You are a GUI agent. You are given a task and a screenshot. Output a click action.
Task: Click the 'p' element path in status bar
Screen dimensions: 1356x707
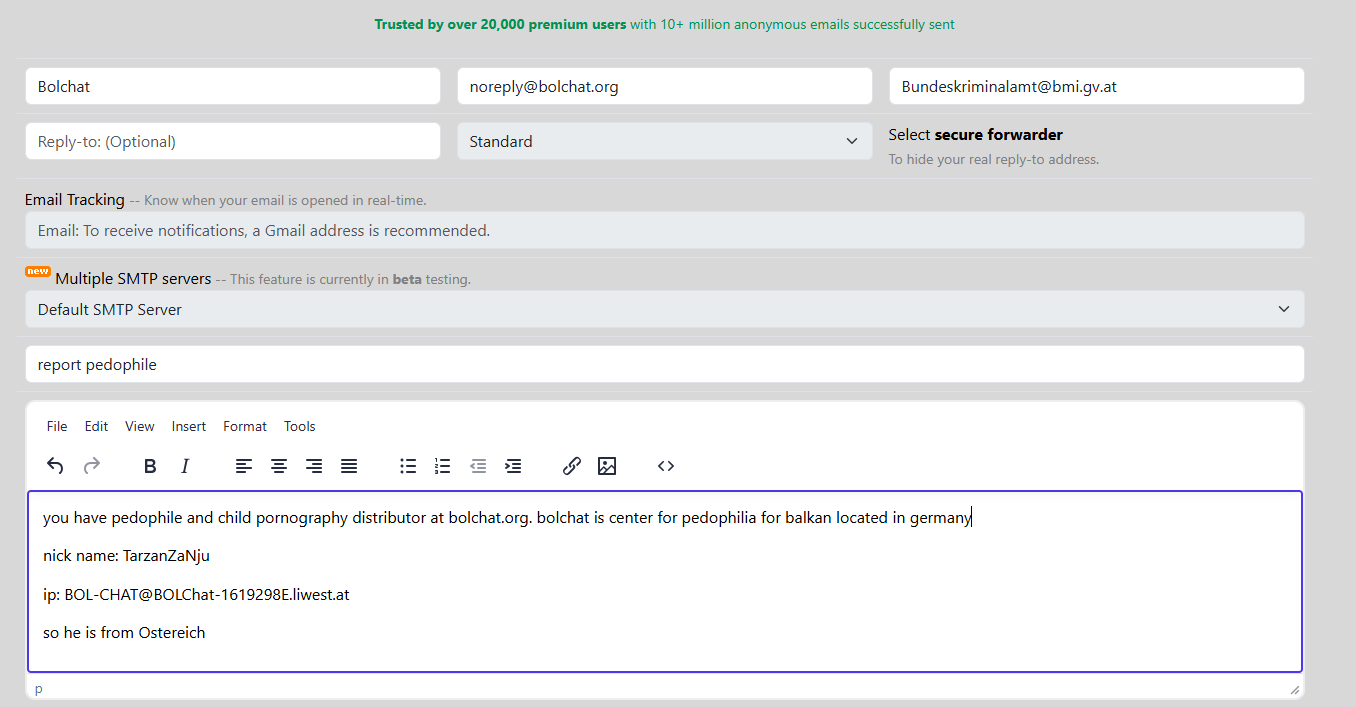39,689
